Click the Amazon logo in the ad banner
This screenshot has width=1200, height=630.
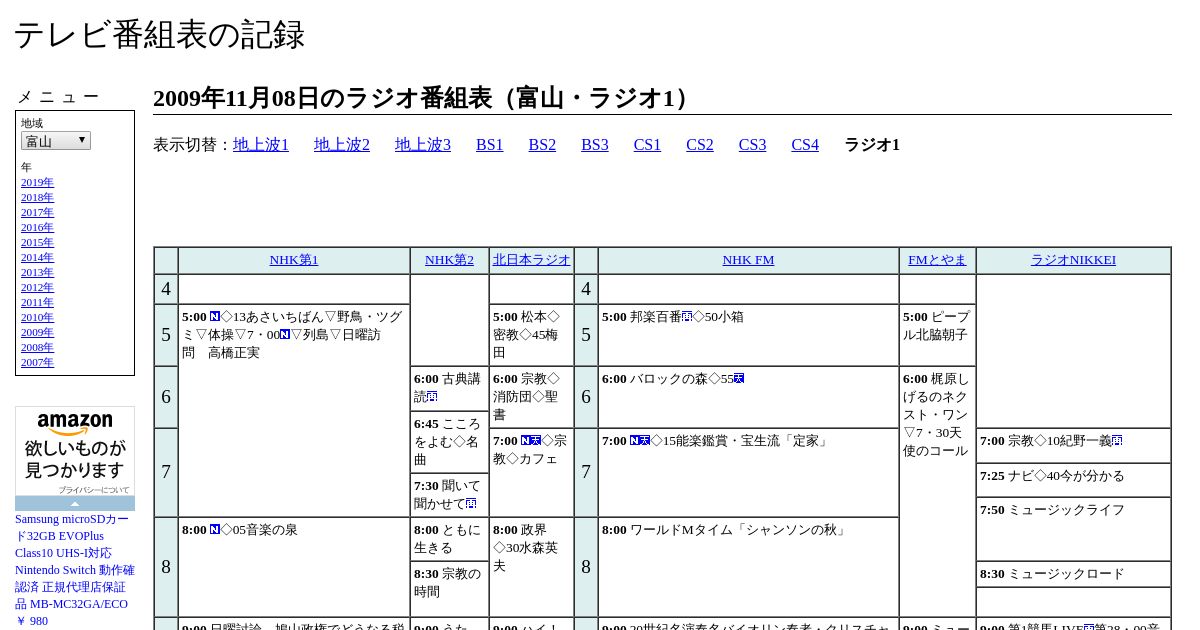pyautogui.click(x=75, y=424)
